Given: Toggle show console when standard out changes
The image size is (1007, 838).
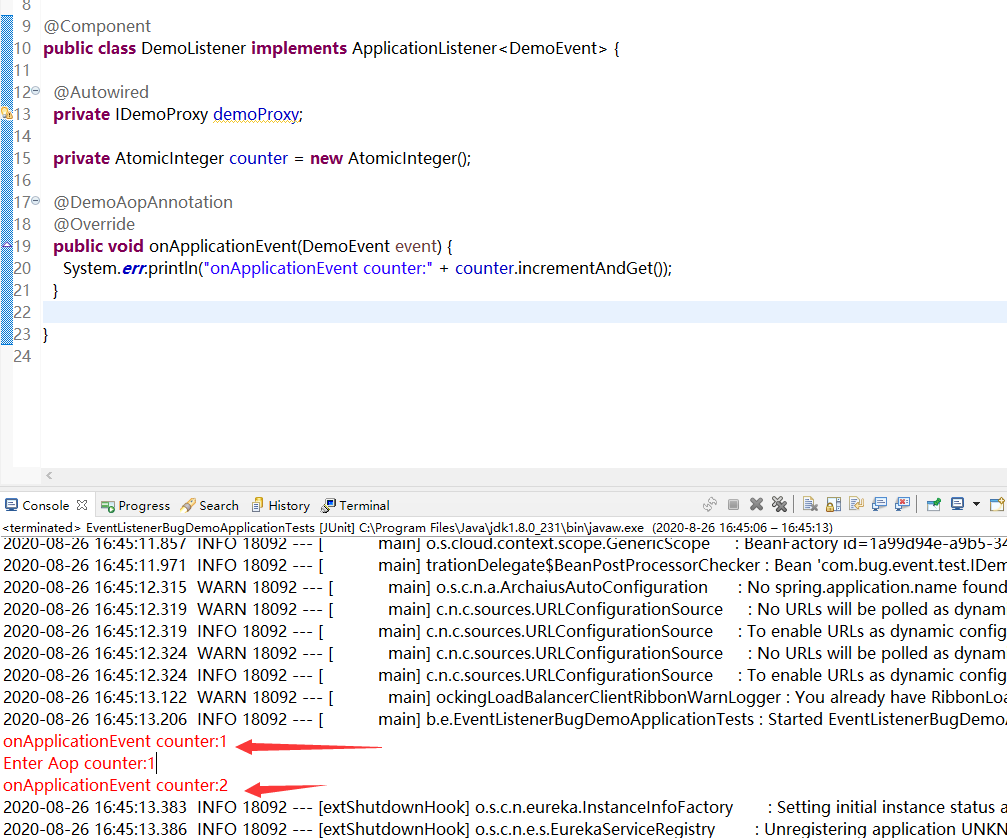Looking at the screenshot, I should 879,505.
